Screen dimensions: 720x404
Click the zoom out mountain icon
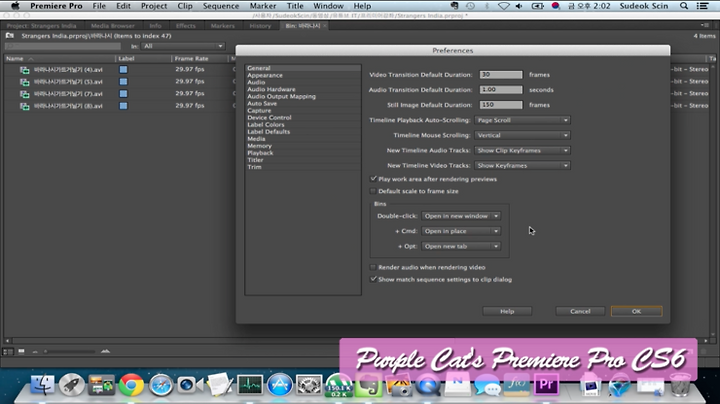click(x=35, y=352)
